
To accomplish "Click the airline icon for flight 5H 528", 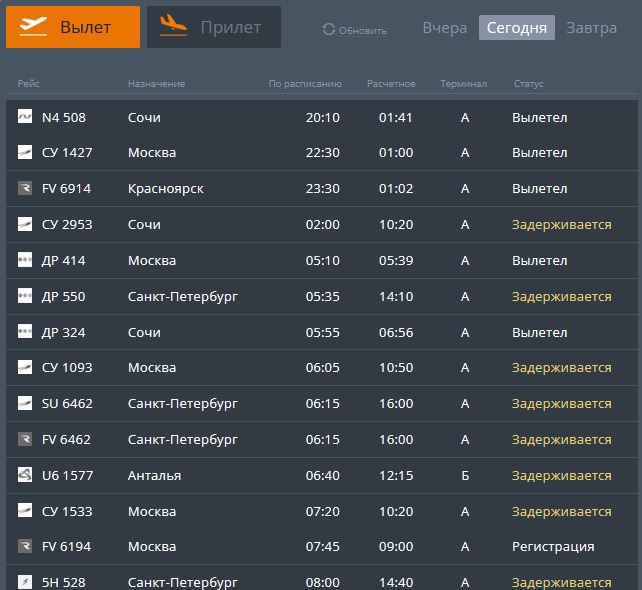I will [25, 582].
